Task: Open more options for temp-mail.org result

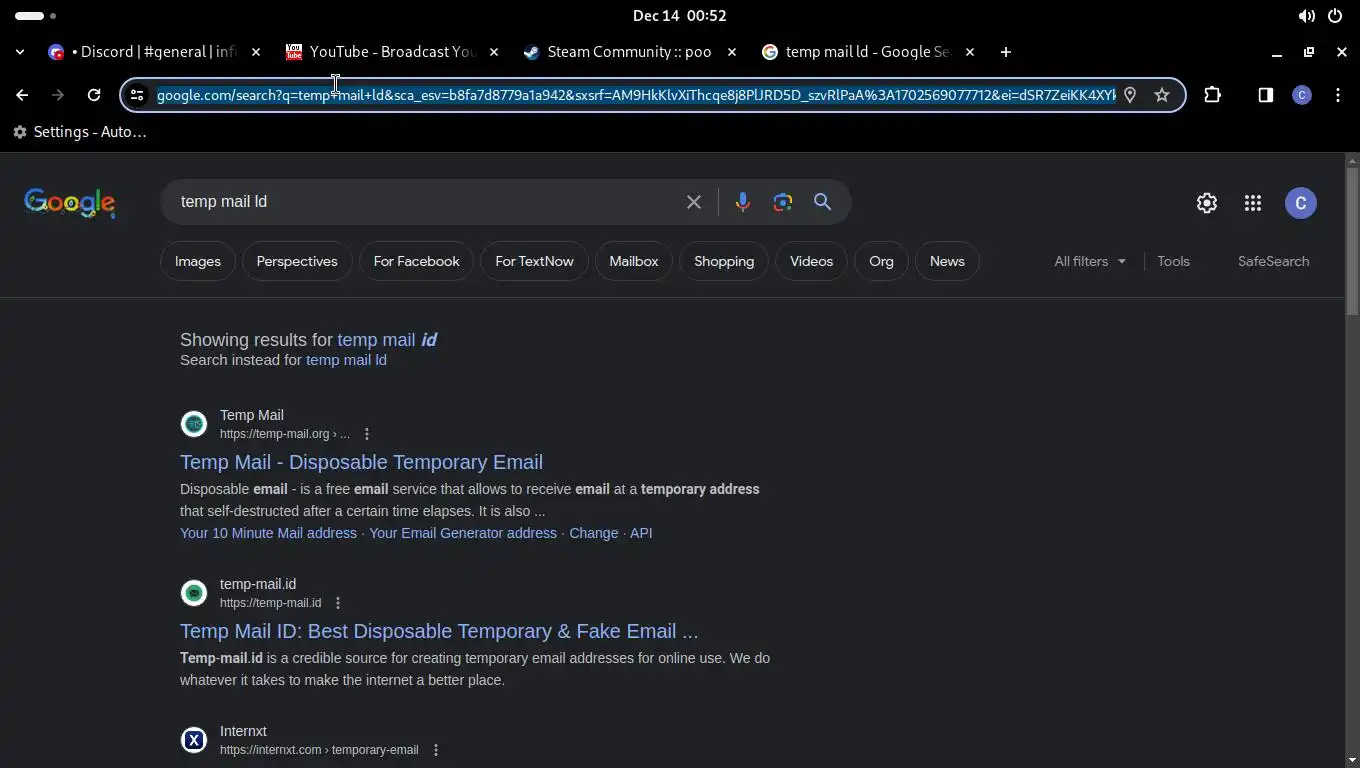Action: pos(367,434)
